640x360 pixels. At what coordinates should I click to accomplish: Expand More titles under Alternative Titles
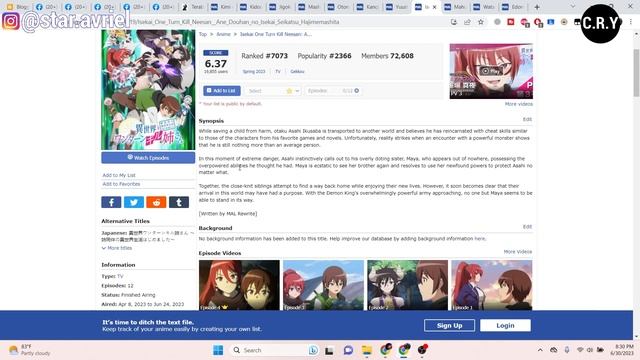[117, 248]
